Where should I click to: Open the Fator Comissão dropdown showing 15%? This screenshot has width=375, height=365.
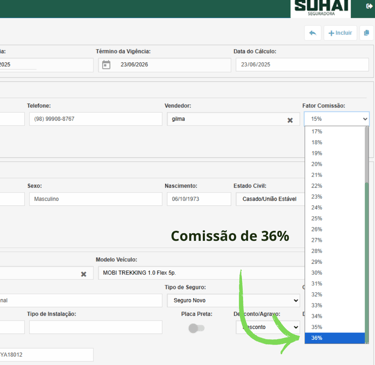pyautogui.click(x=337, y=119)
